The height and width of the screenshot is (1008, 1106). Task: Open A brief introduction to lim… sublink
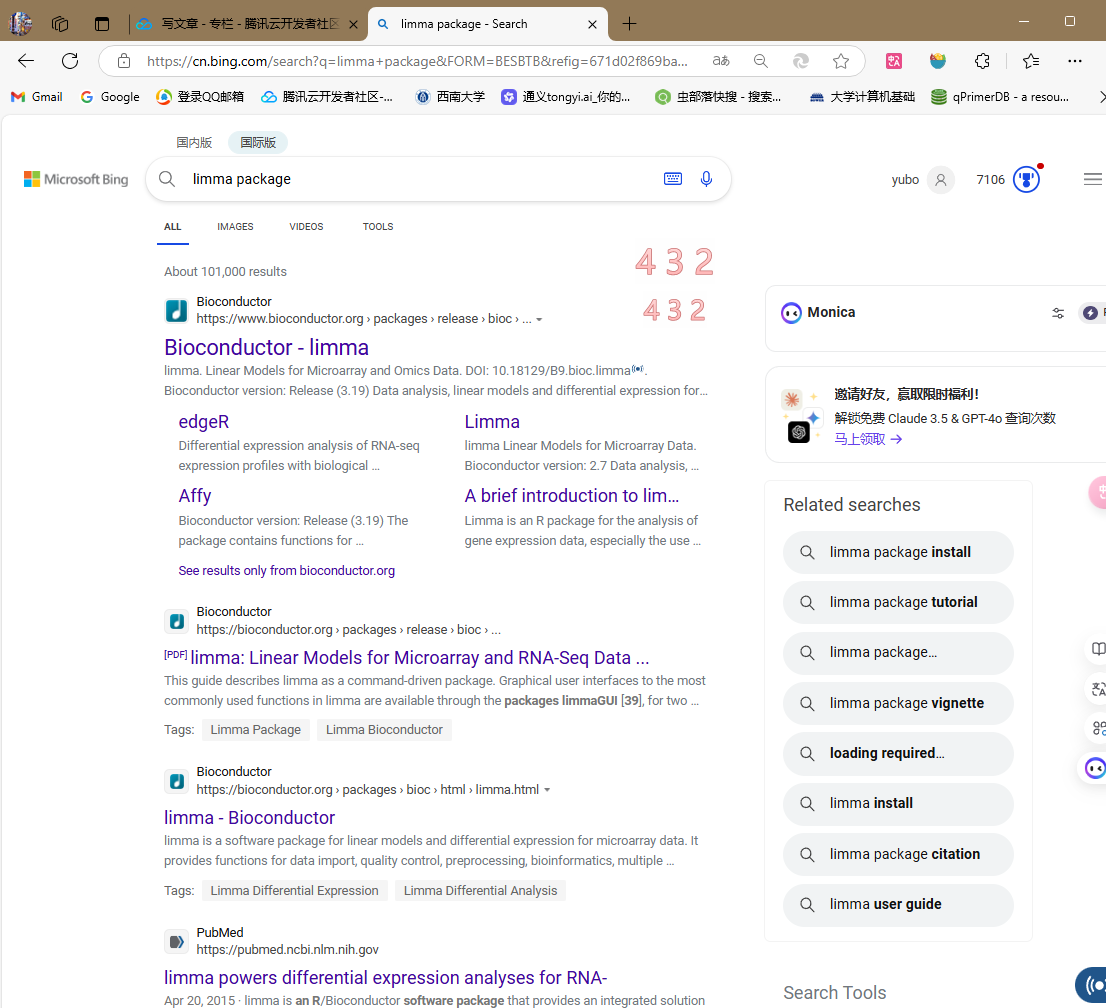pos(572,496)
